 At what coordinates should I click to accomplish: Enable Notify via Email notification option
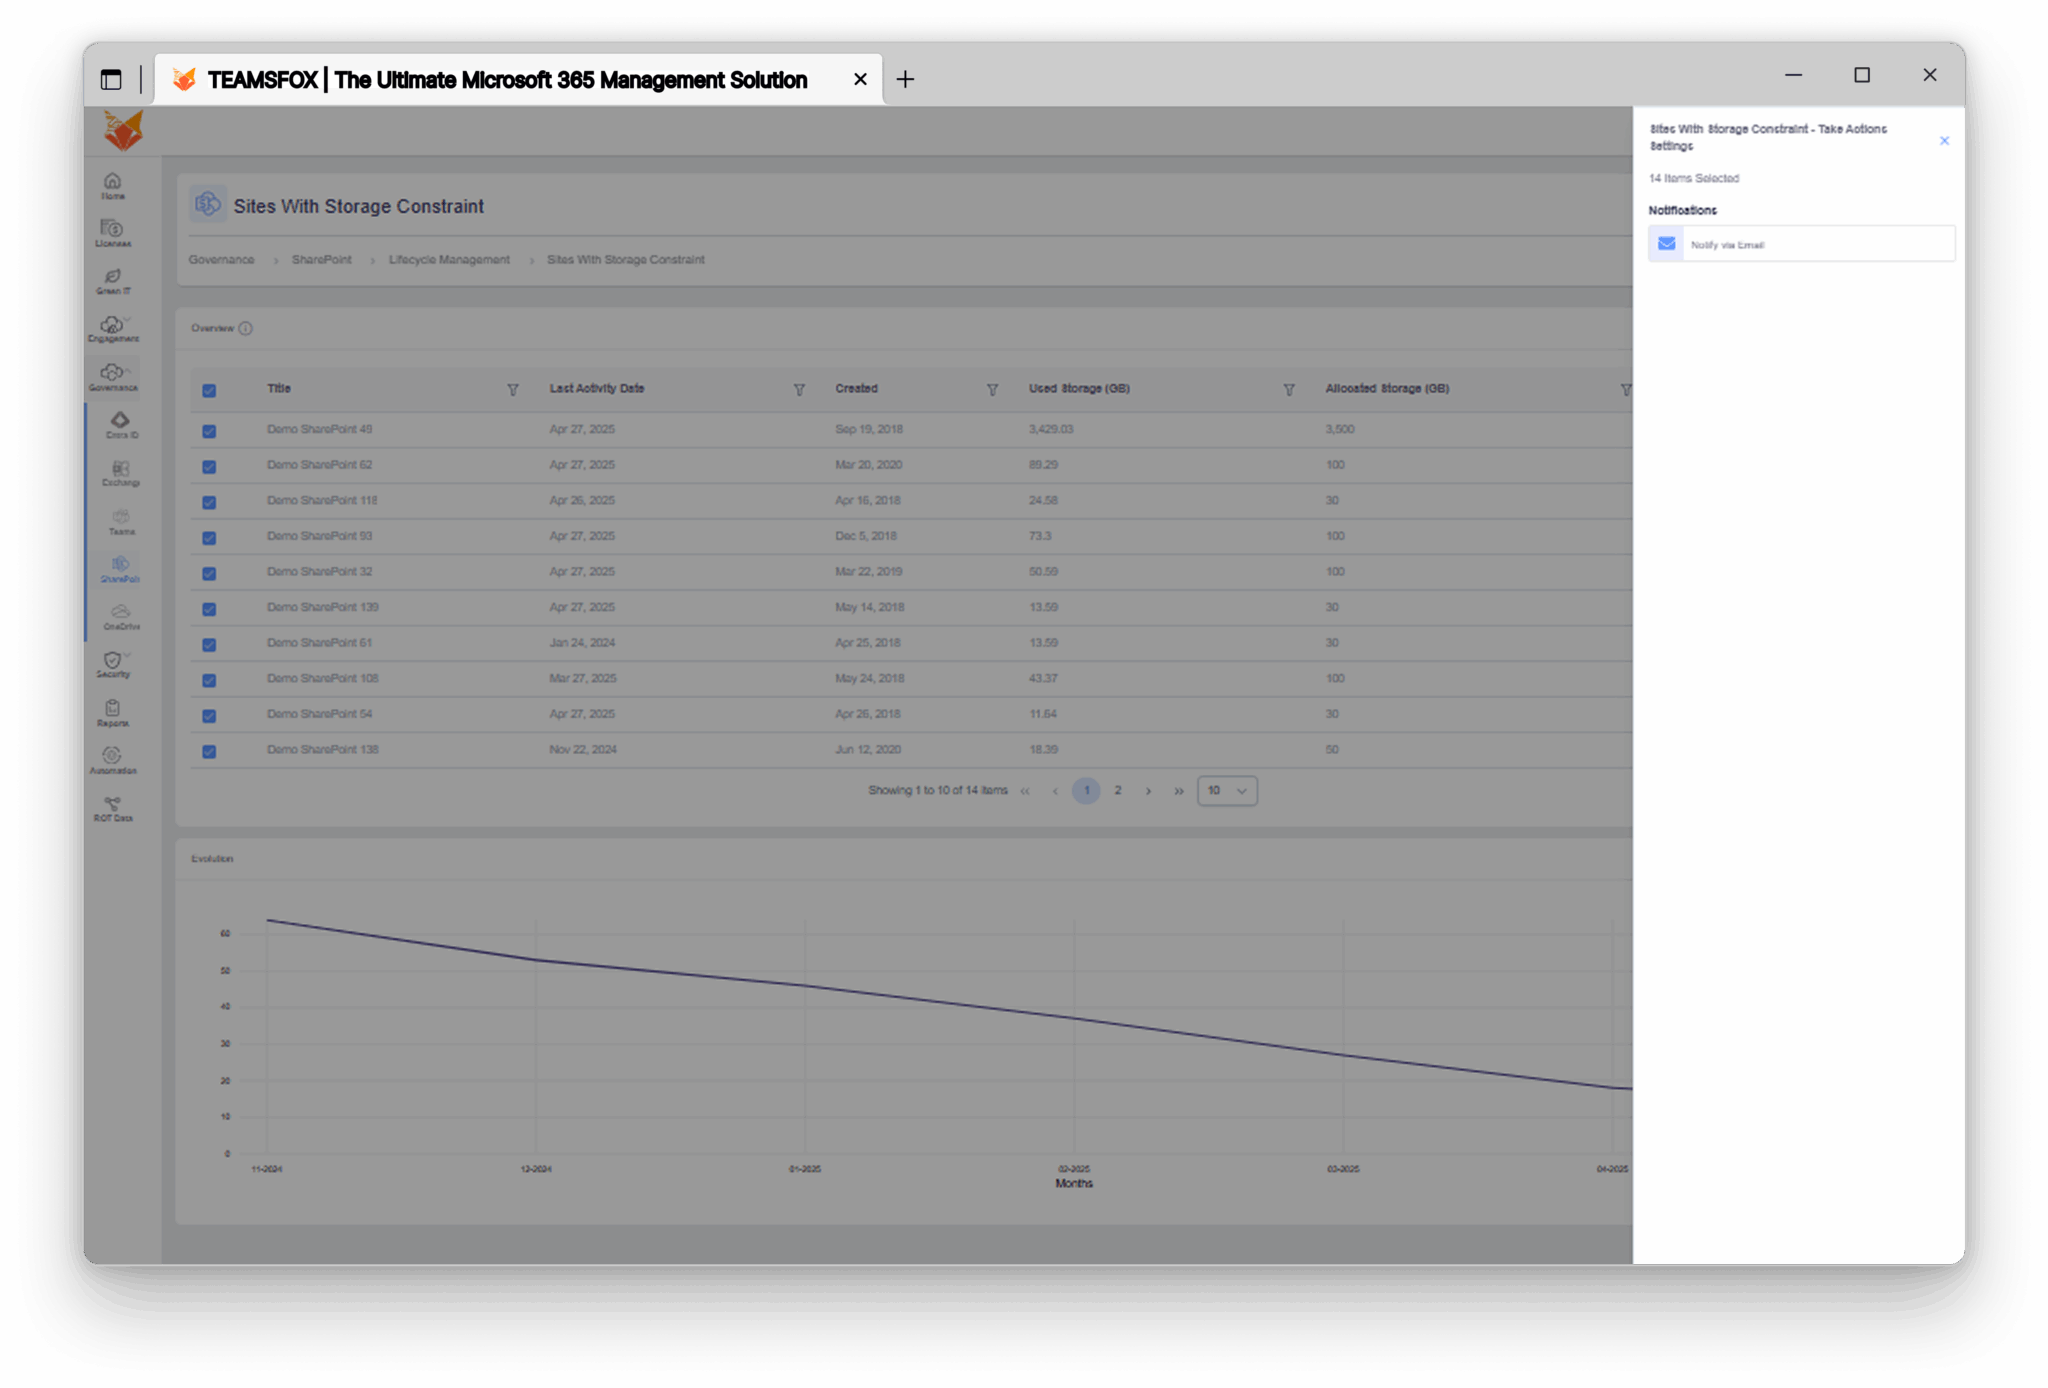click(x=1800, y=243)
